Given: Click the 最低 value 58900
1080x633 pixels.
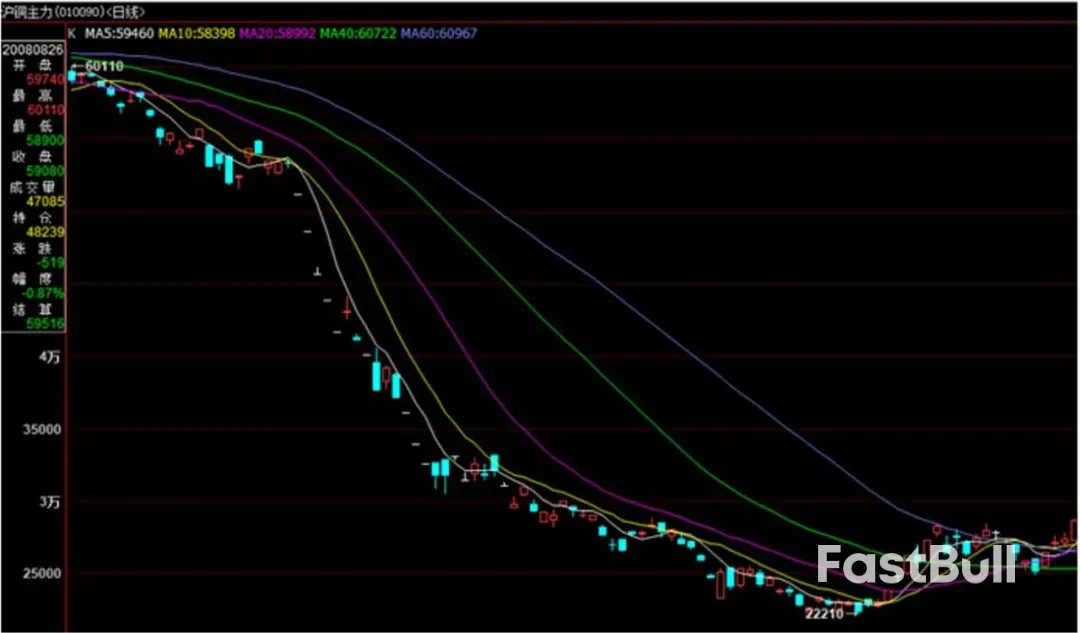Looking at the screenshot, I should pos(46,141).
